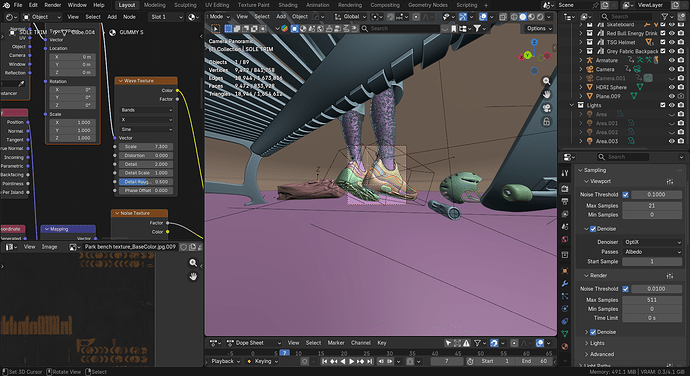This screenshot has width=690, height=376.
Task: Click the viewport zoom magnifier gizmo
Action: point(547,81)
